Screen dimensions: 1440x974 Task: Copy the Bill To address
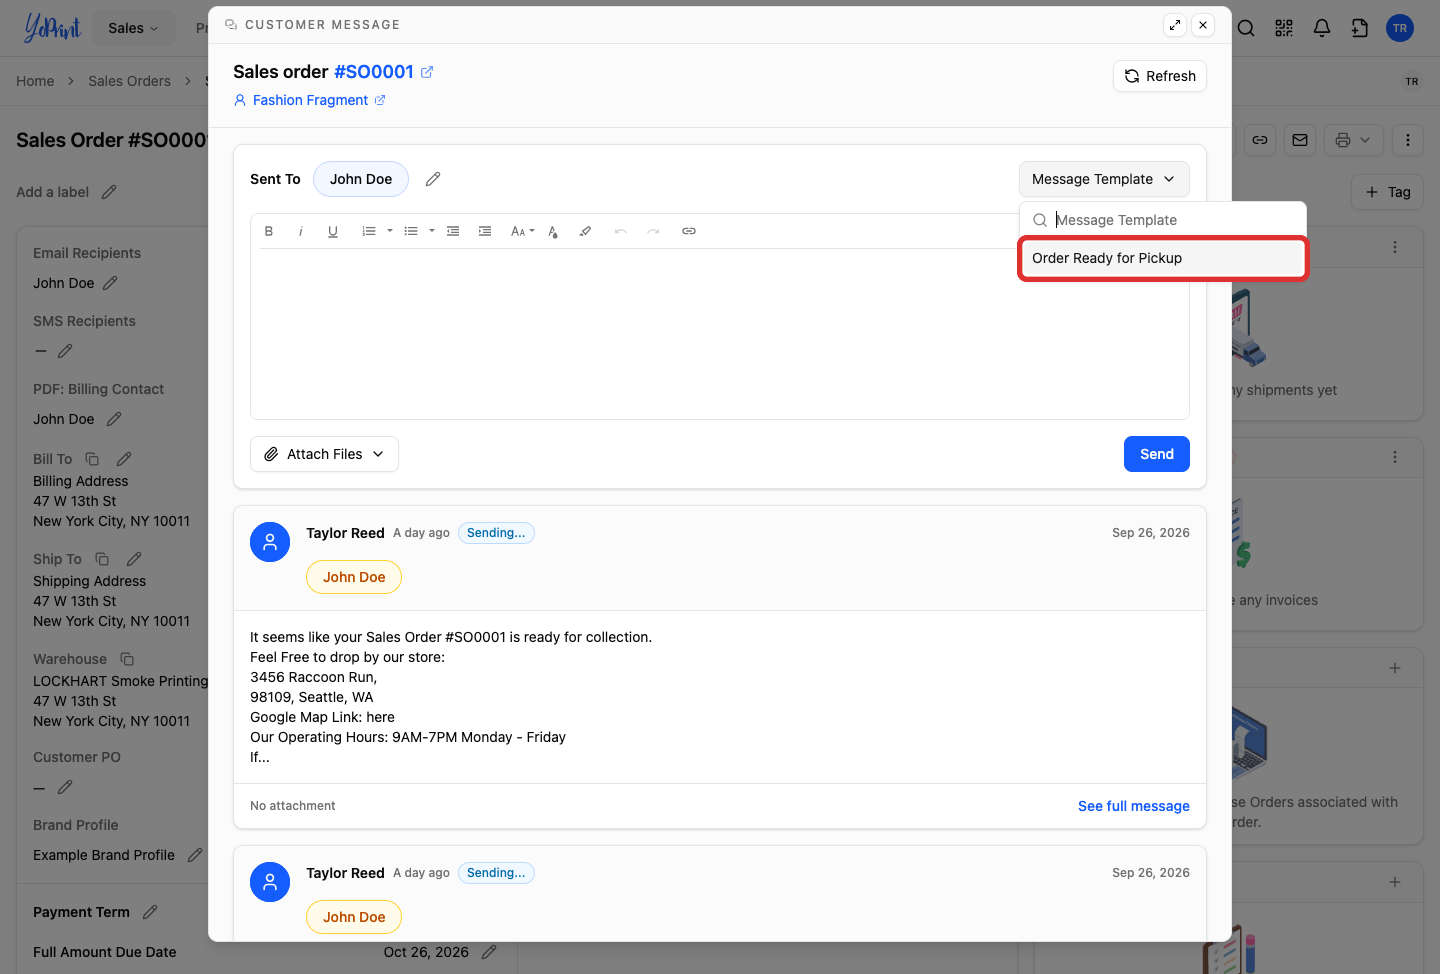pyautogui.click(x=92, y=459)
